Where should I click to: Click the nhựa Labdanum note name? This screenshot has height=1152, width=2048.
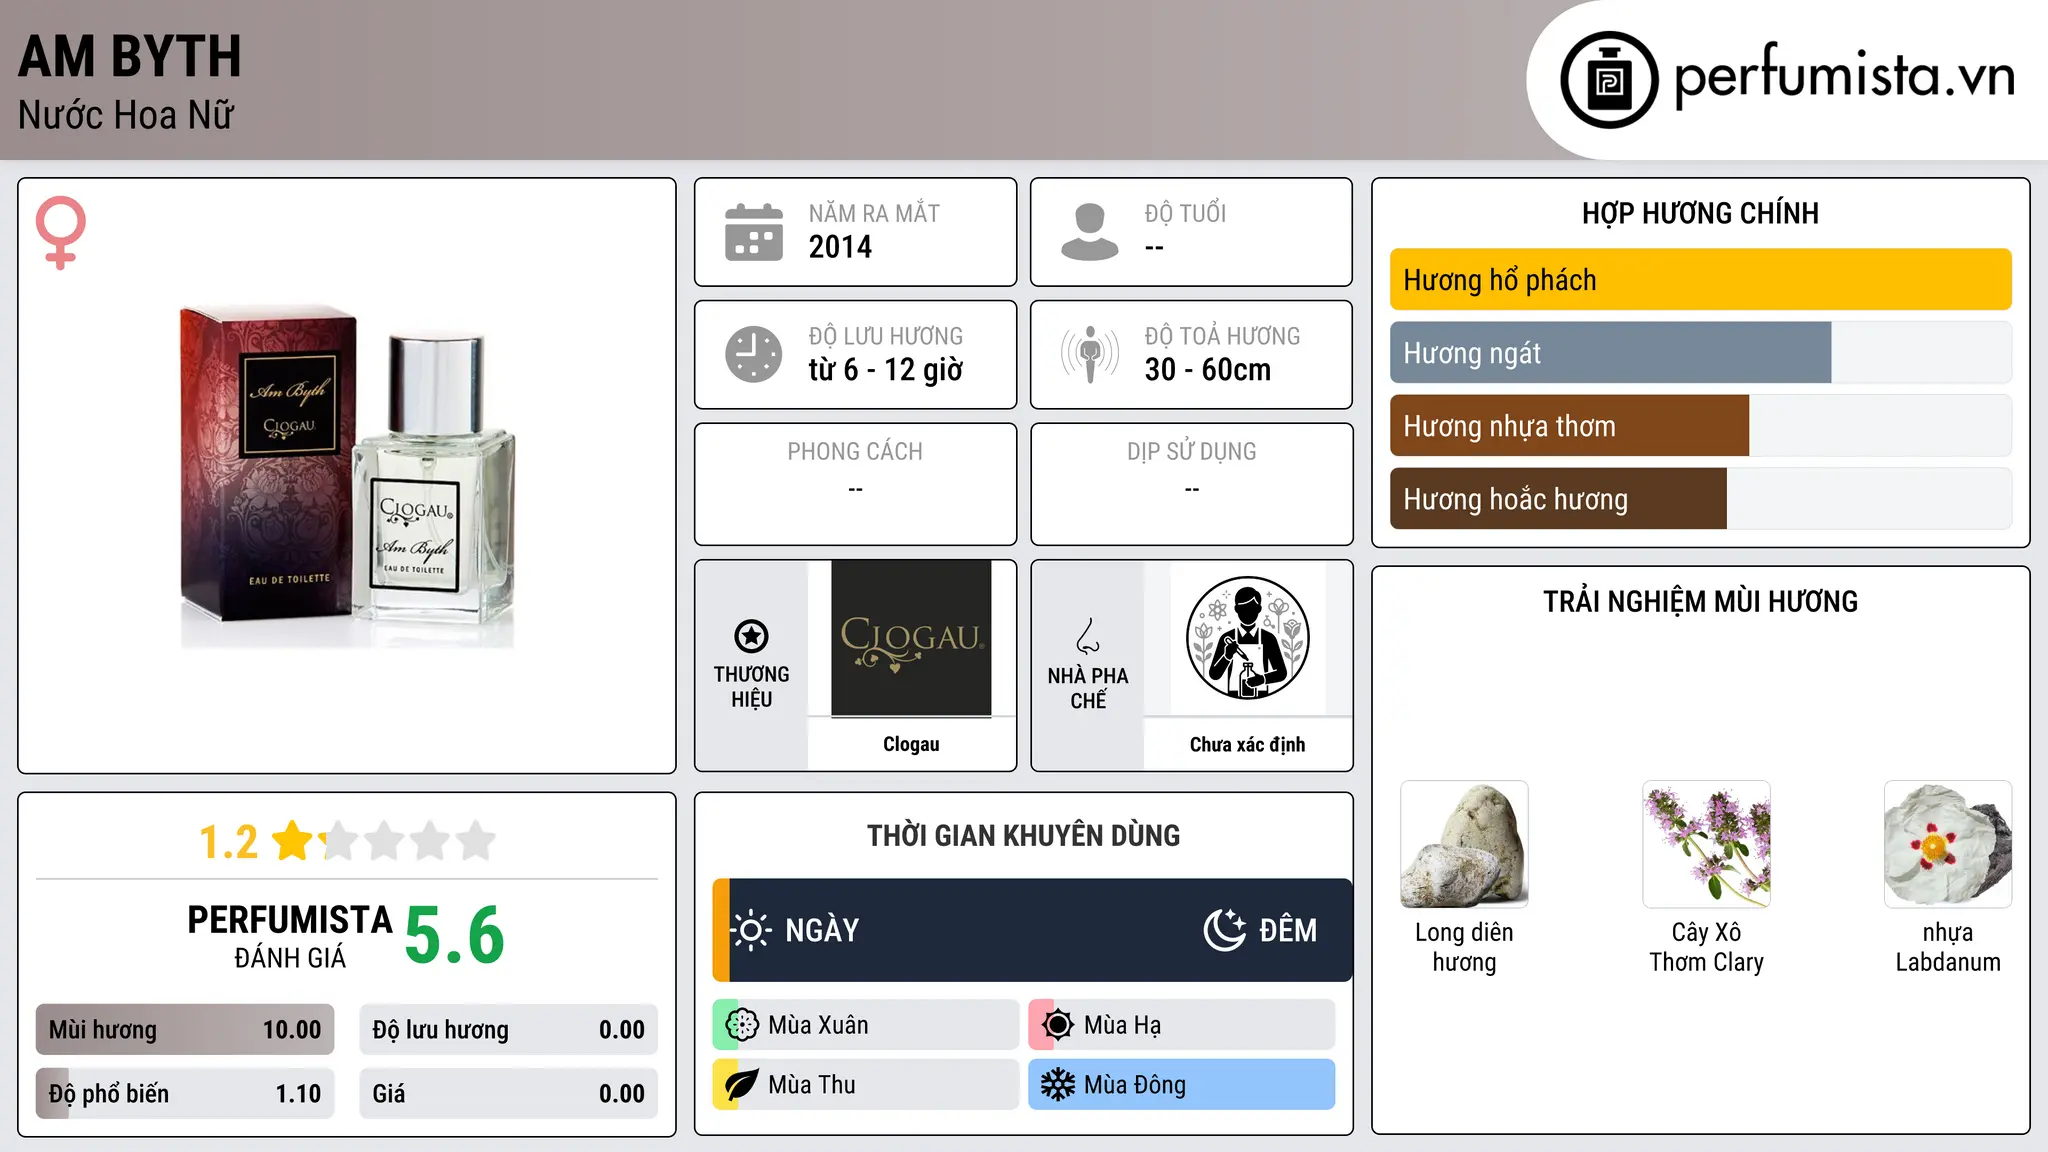click(x=1948, y=947)
